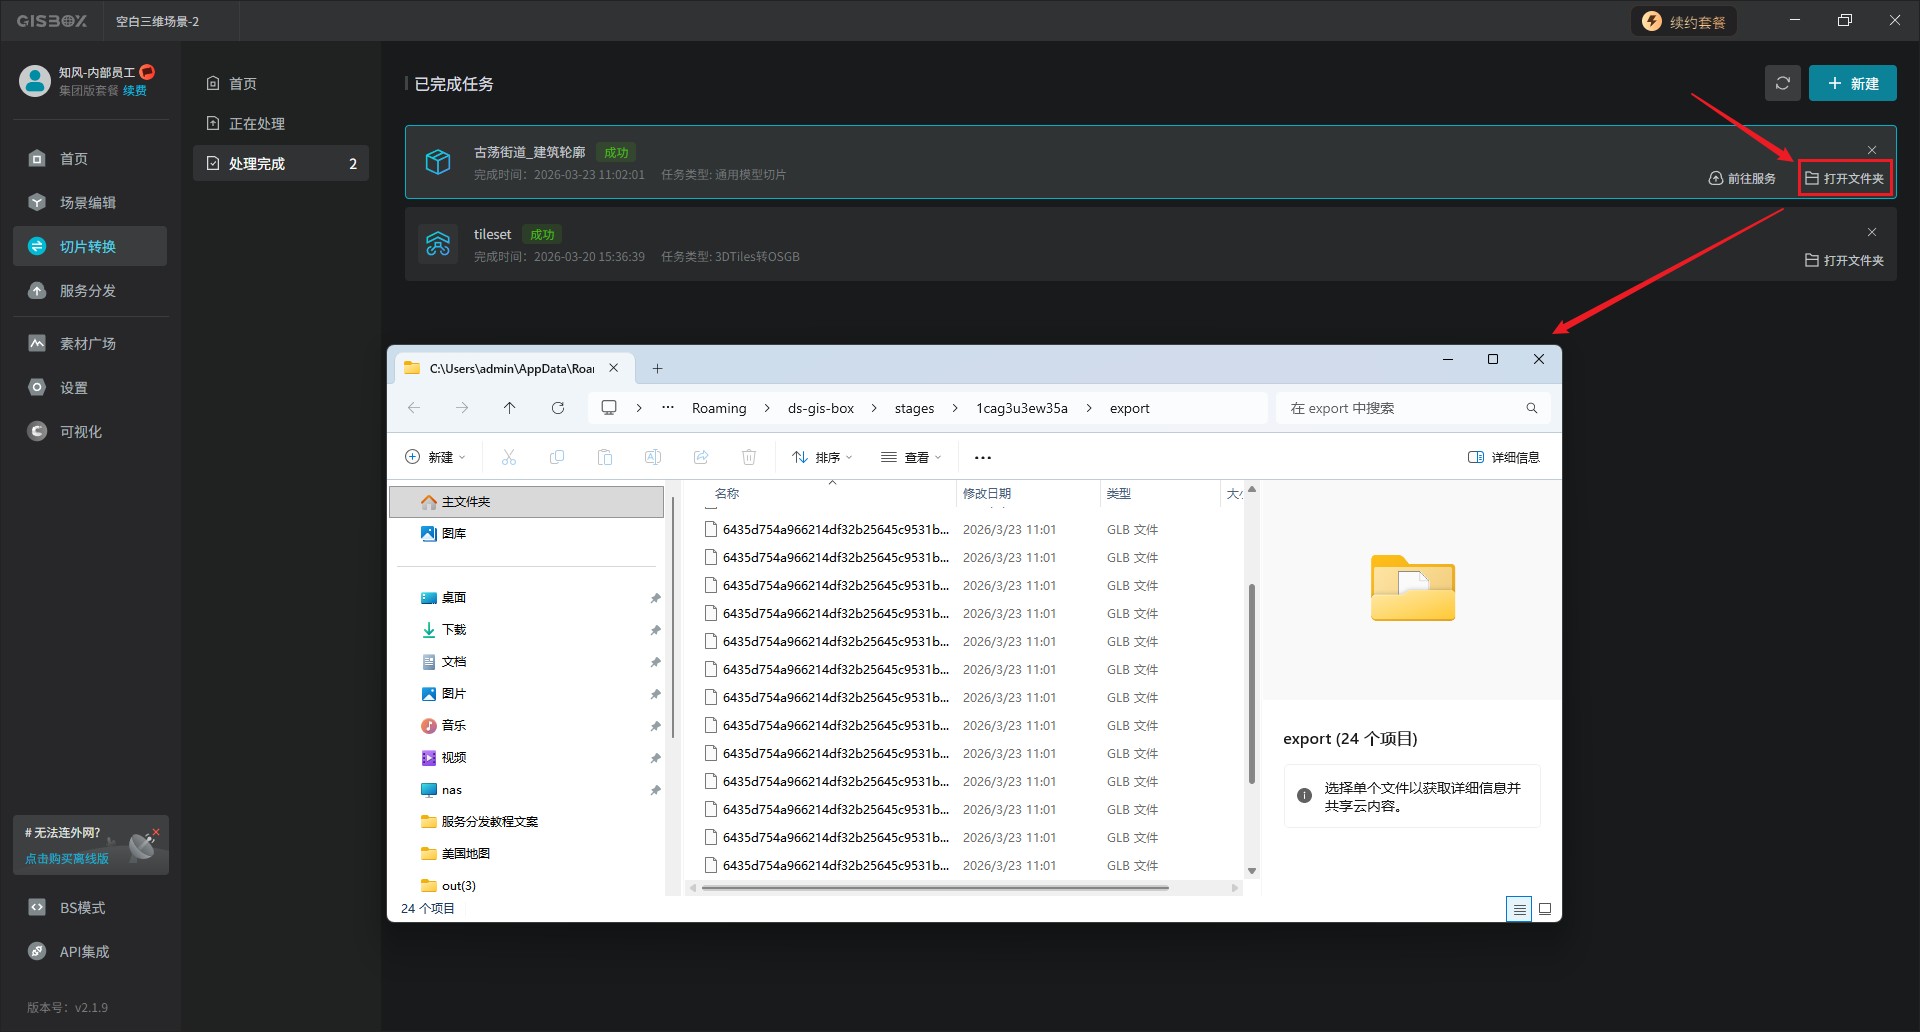
Task: Select the 正在处理 tab
Action: [256, 124]
